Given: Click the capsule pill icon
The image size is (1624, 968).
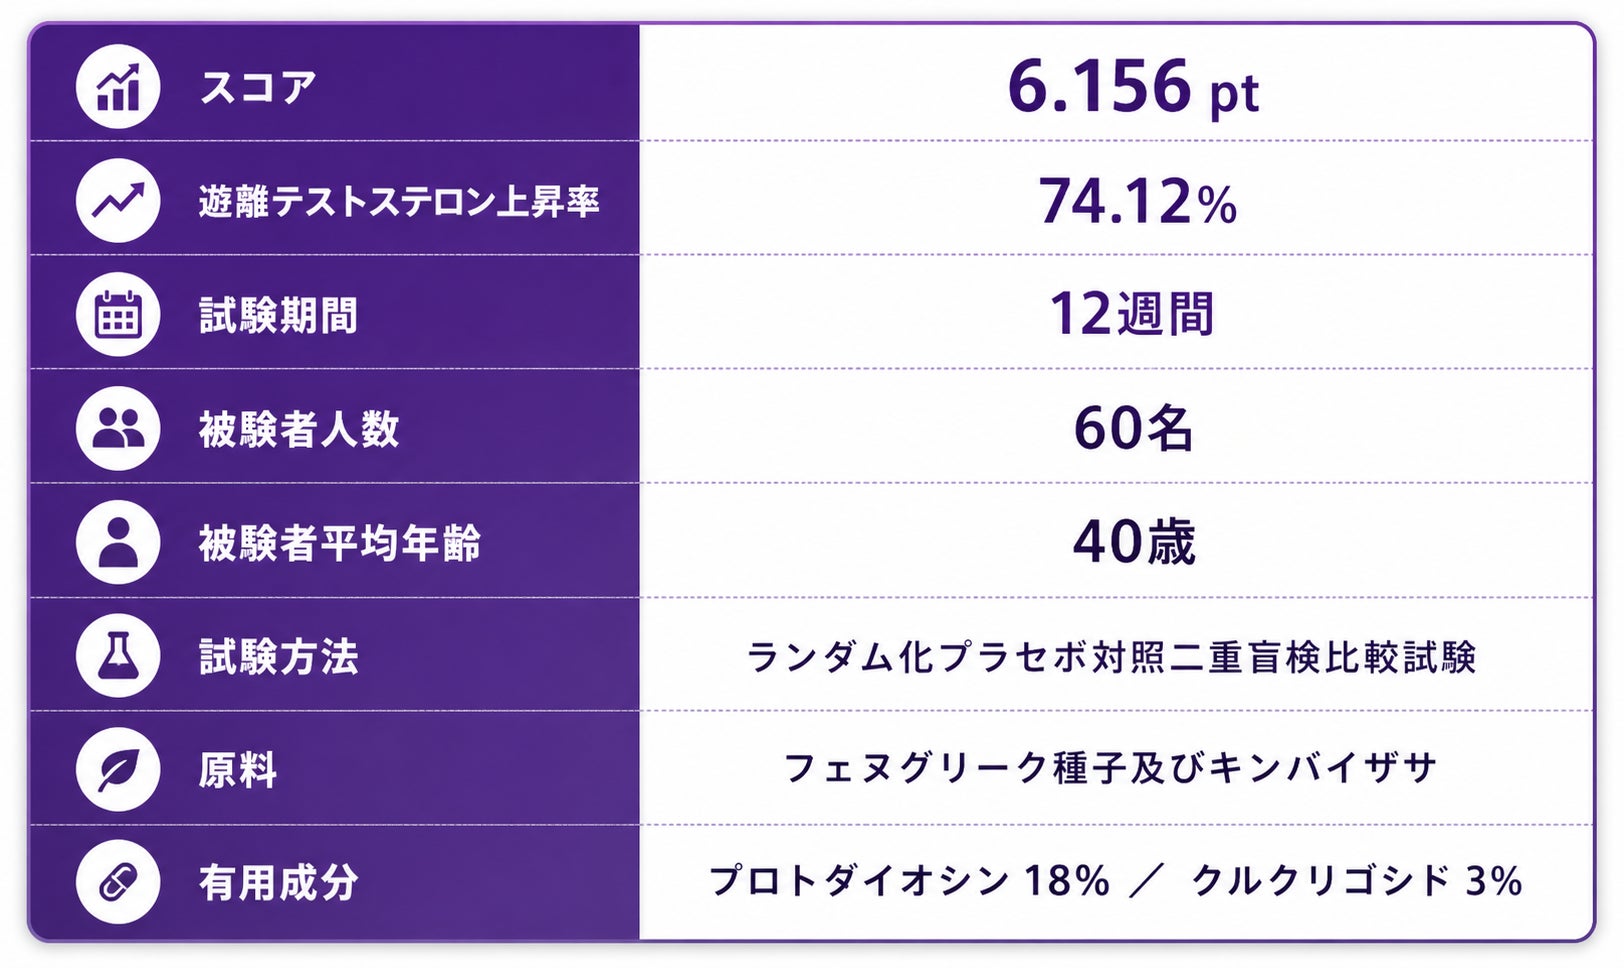Looking at the screenshot, I should point(118,882).
